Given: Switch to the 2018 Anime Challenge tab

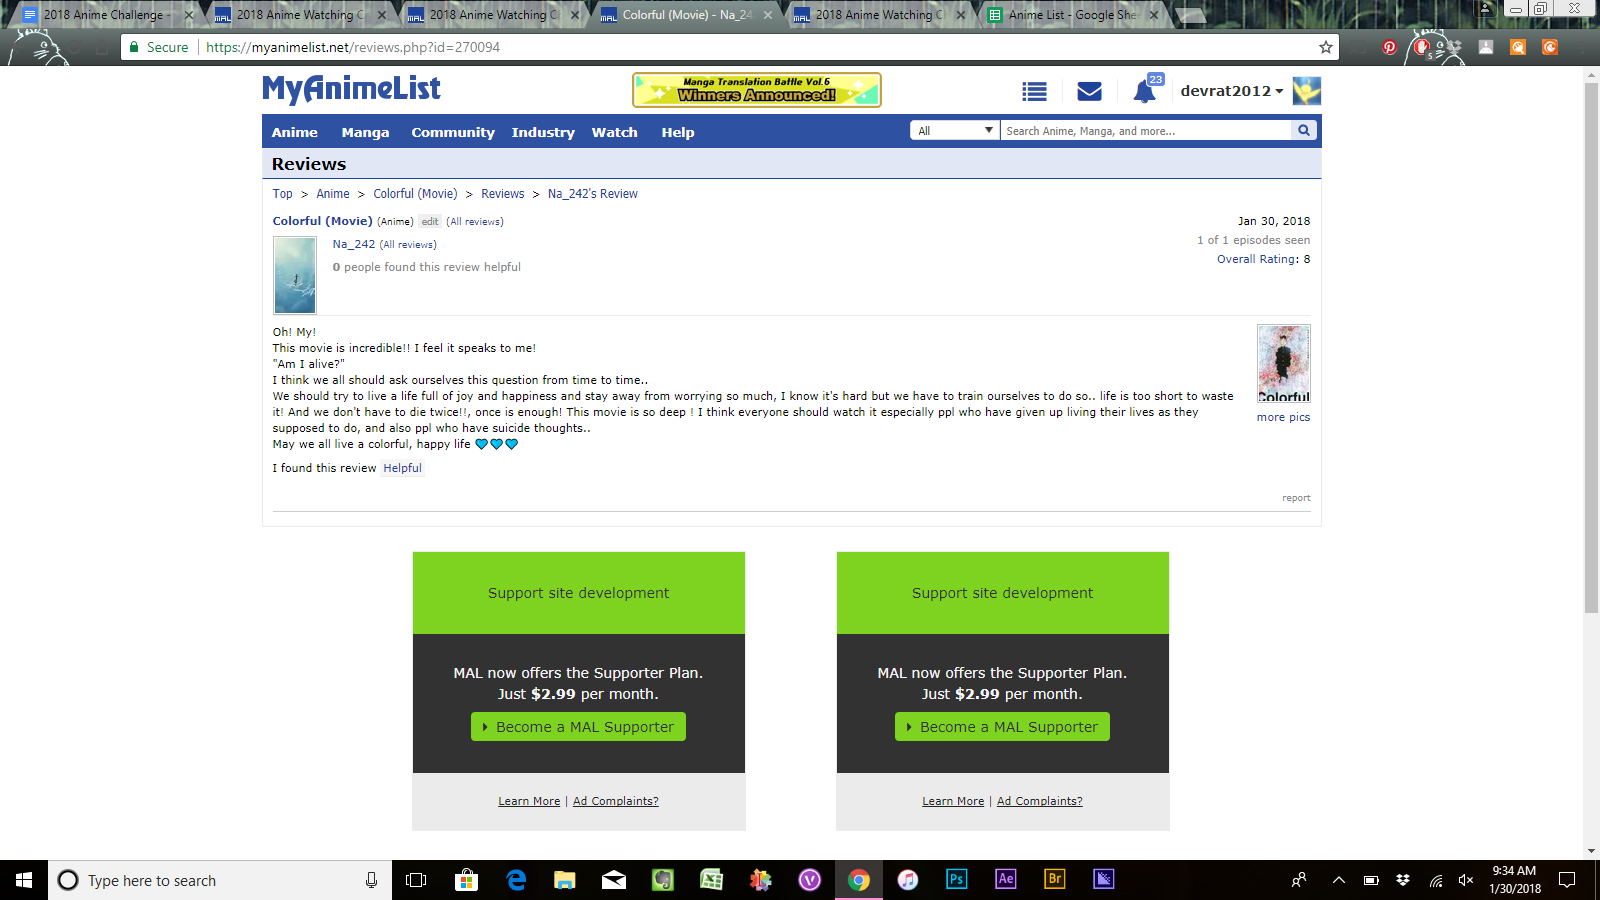Looking at the screenshot, I should (104, 15).
